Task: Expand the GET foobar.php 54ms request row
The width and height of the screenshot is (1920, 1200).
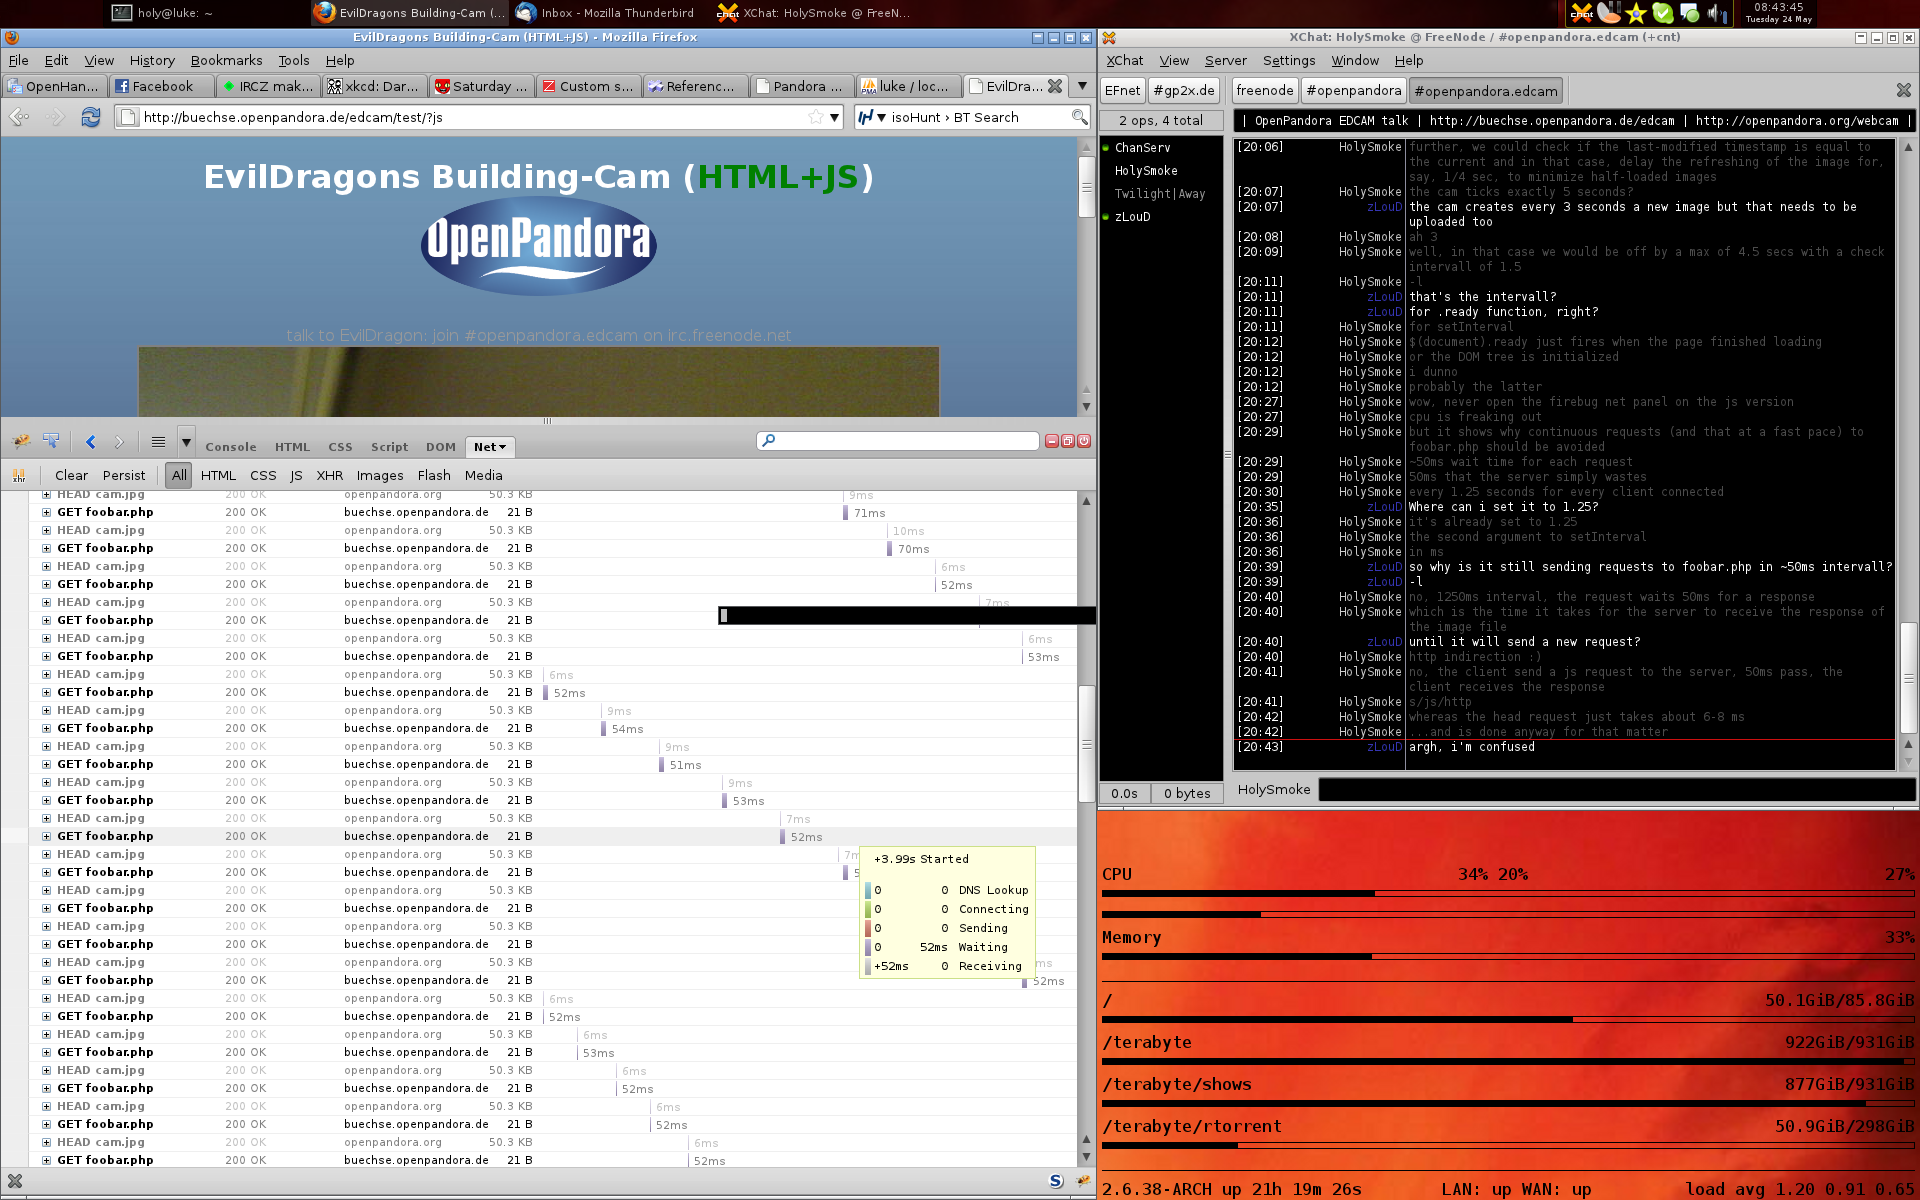Action: 46,728
